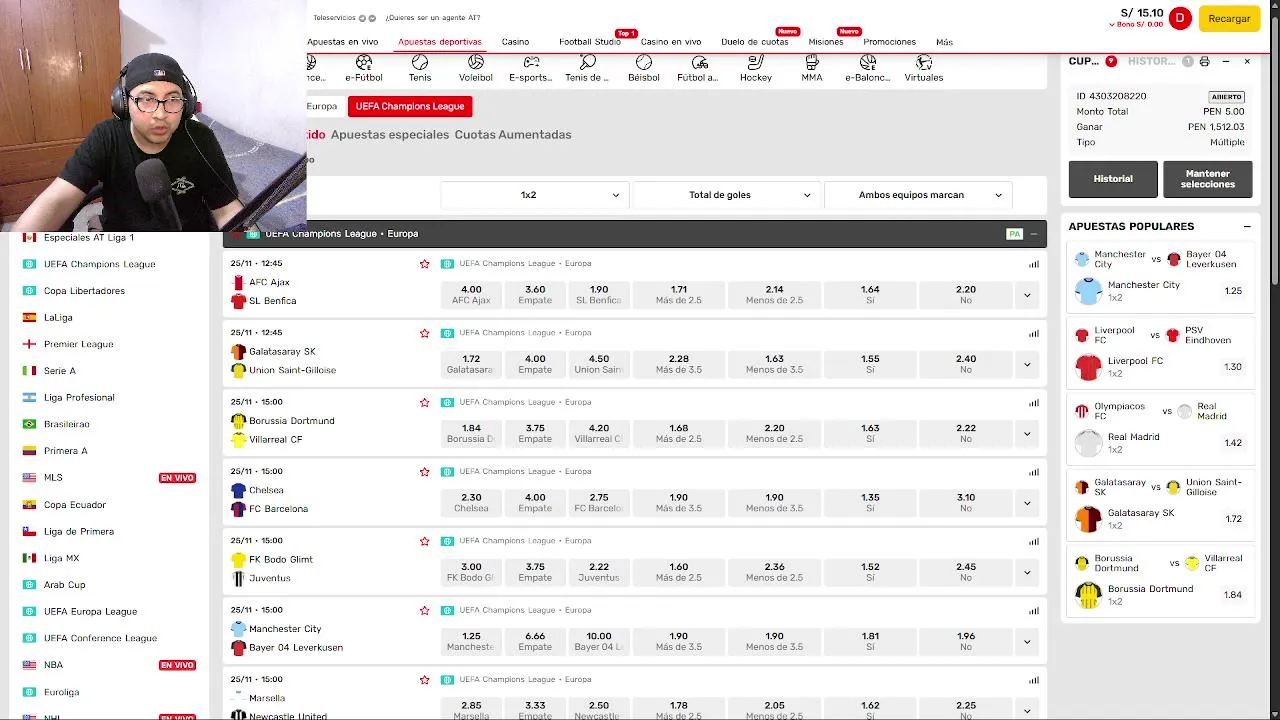Click the Liverpool FC jersey in popular bets

click(x=1088, y=367)
